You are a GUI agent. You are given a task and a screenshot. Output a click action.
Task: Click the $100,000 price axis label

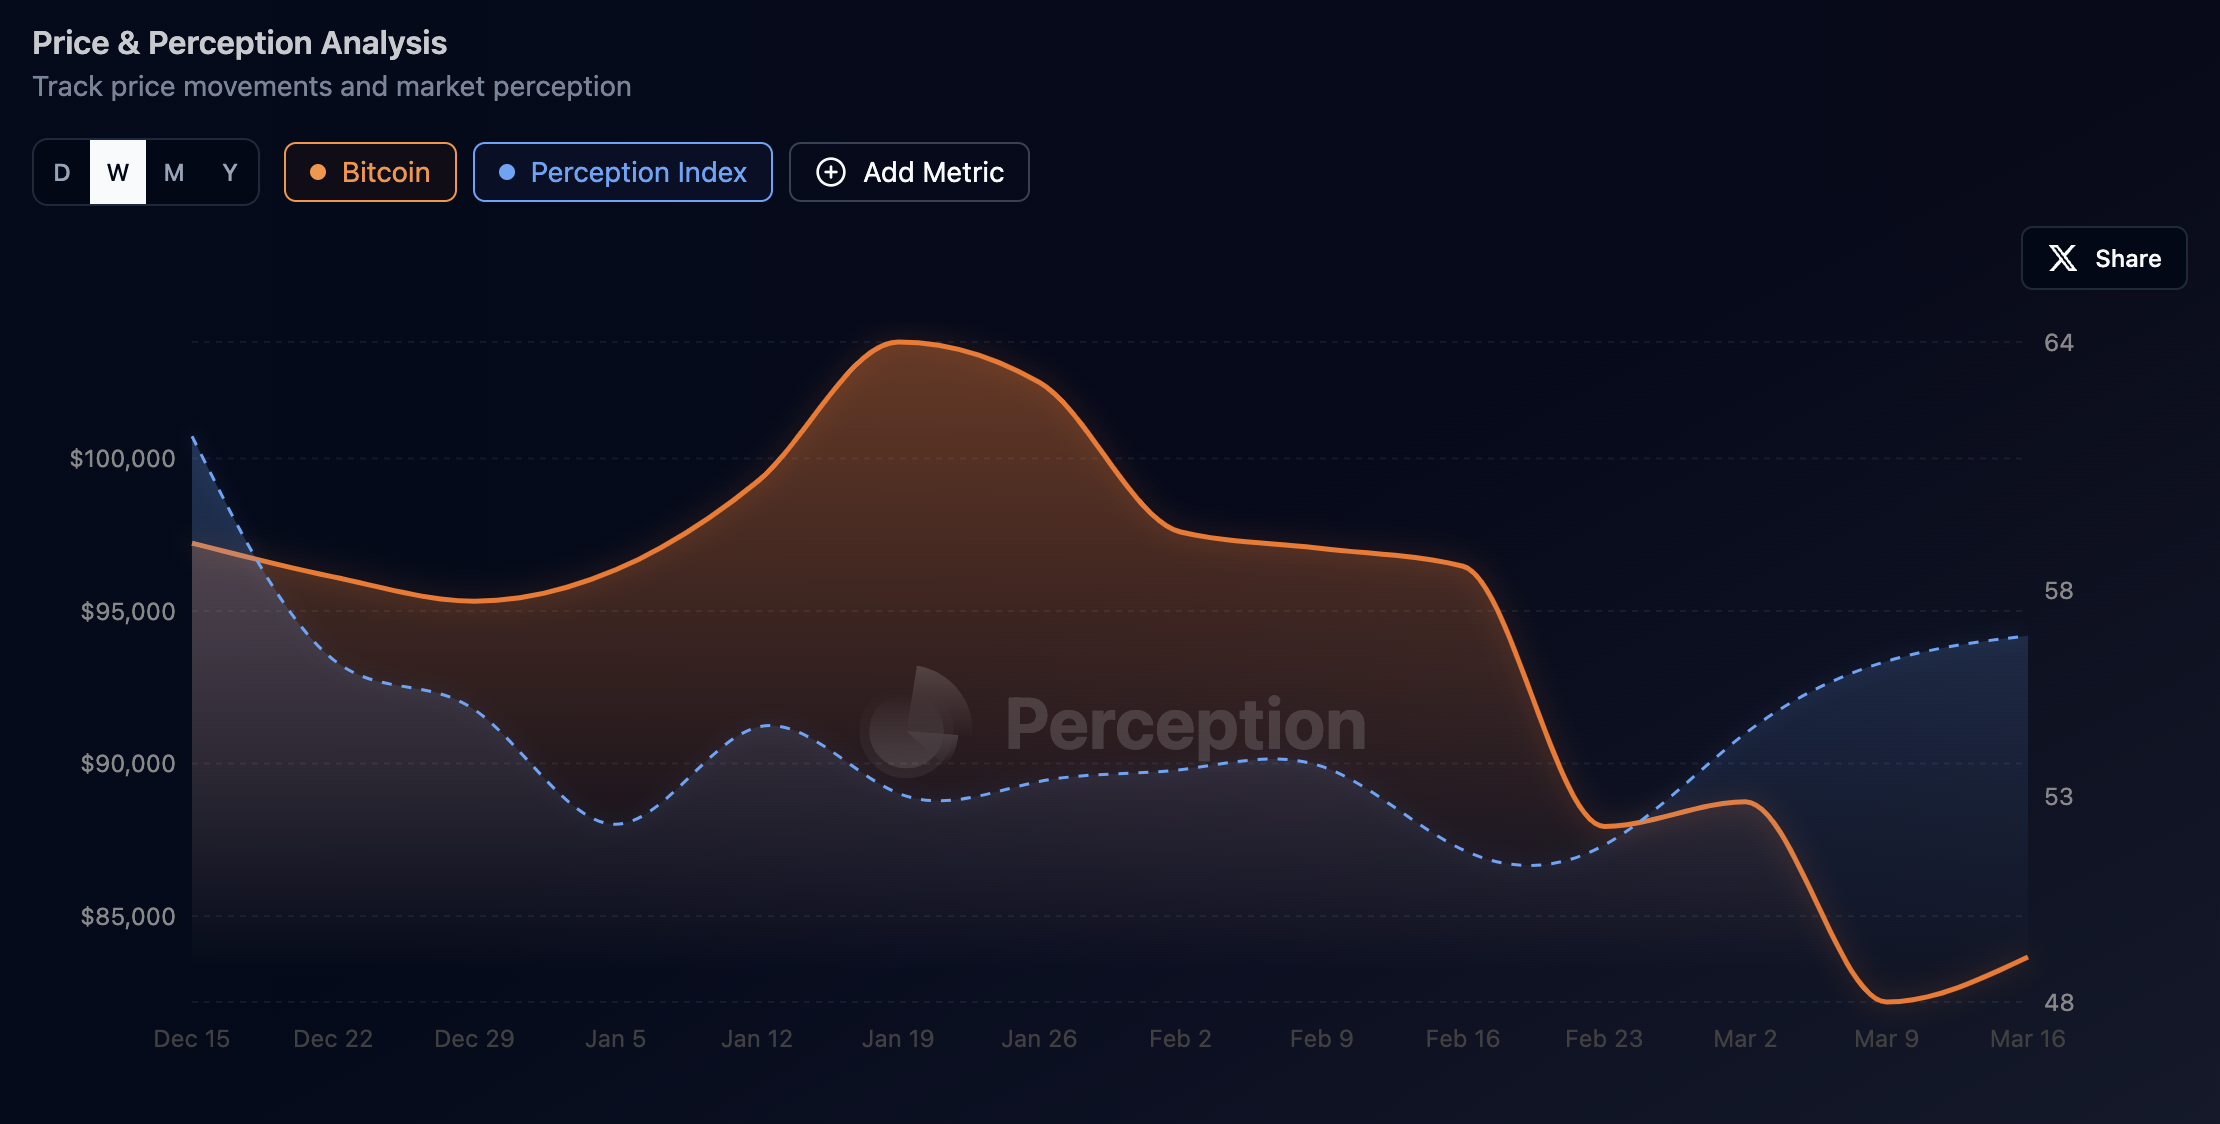point(122,459)
